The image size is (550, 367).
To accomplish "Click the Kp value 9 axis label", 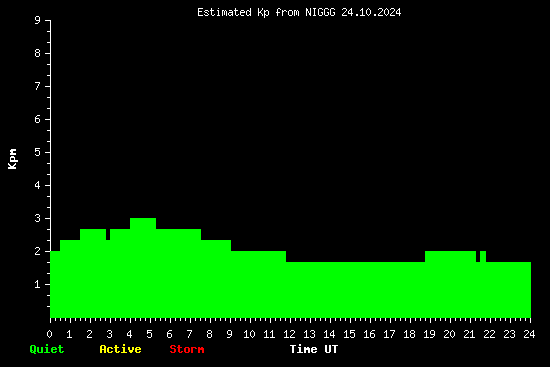I will pyautogui.click(x=38, y=20).
